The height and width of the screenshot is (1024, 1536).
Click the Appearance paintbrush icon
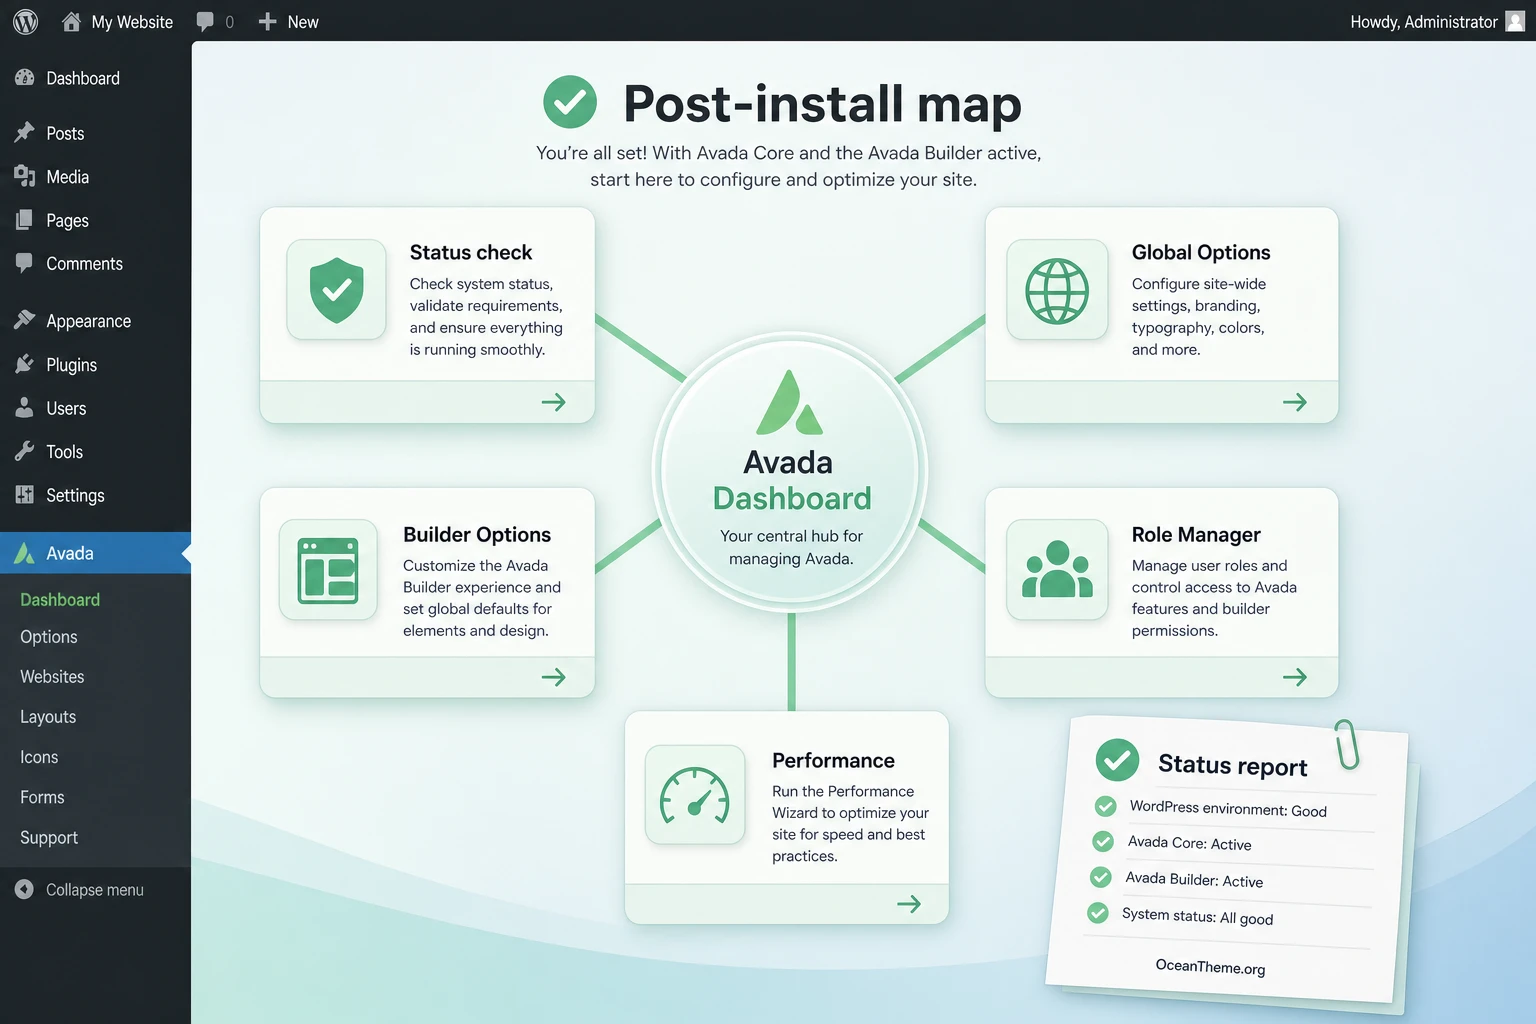pyautogui.click(x=25, y=320)
